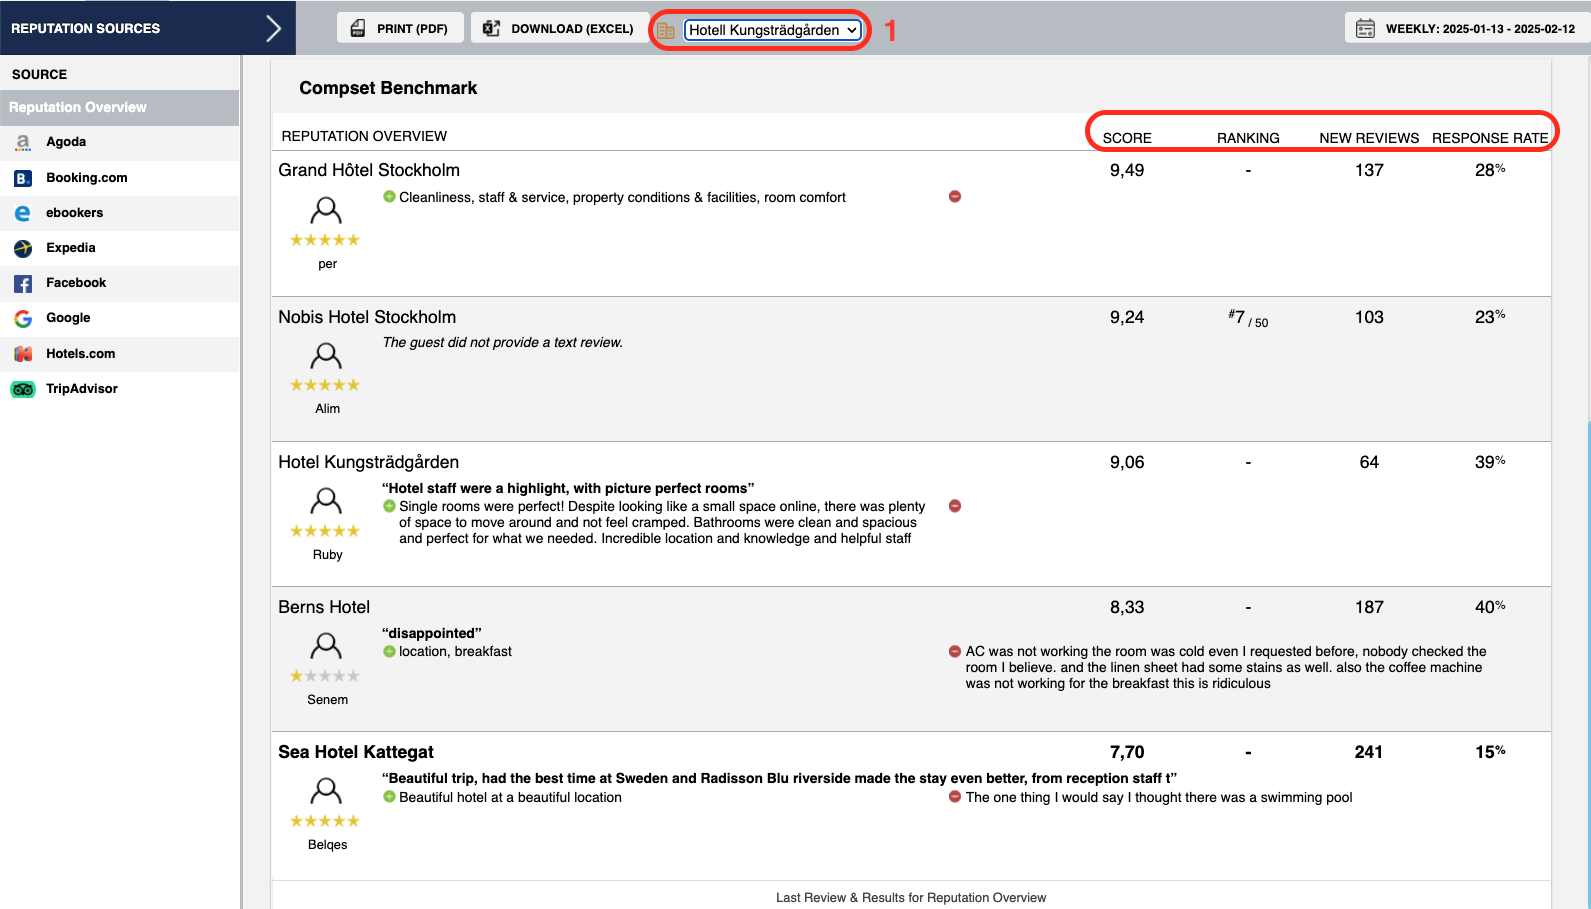Select Reputation Overview in the sidebar

(119, 107)
